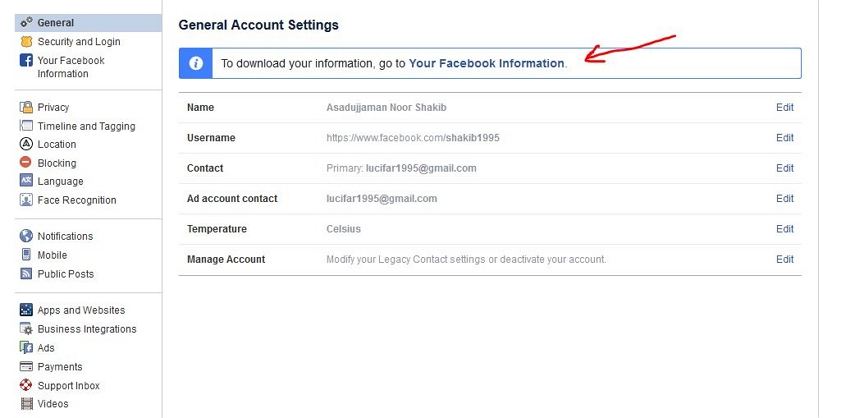
Task: Click the Facebook logo icon beside Your Facebook Information
Action: click(26, 60)
